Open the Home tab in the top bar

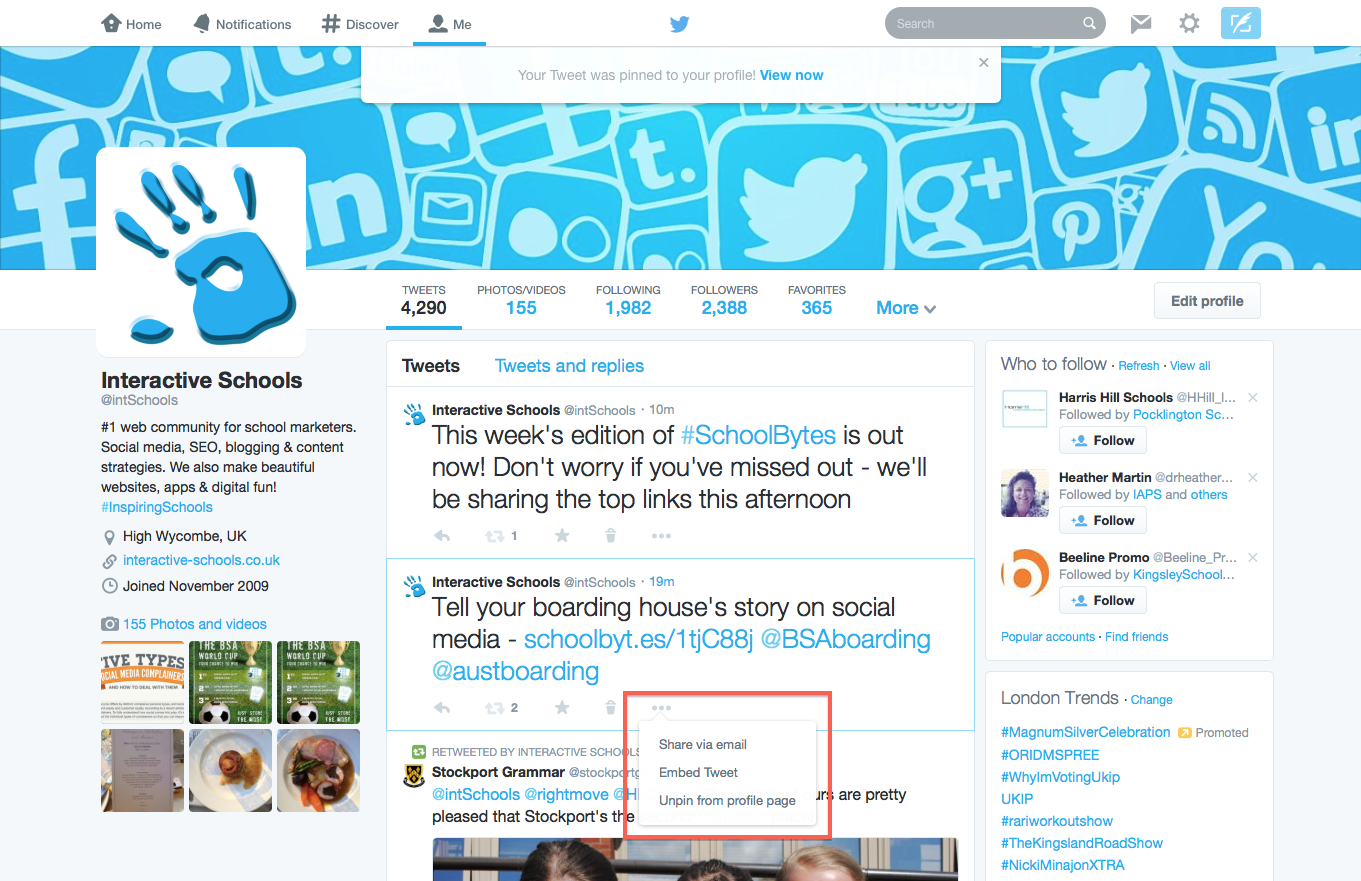[131, 24]
